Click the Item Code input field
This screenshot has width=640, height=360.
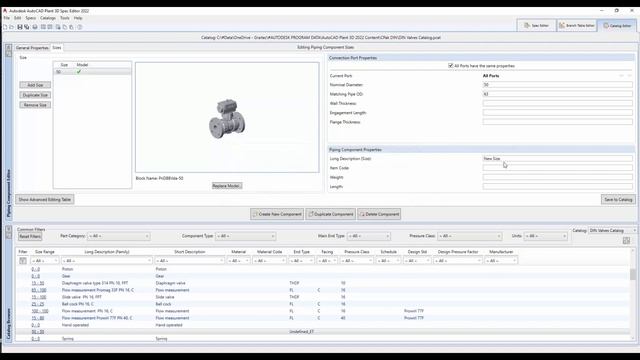(x=558, y=168)
